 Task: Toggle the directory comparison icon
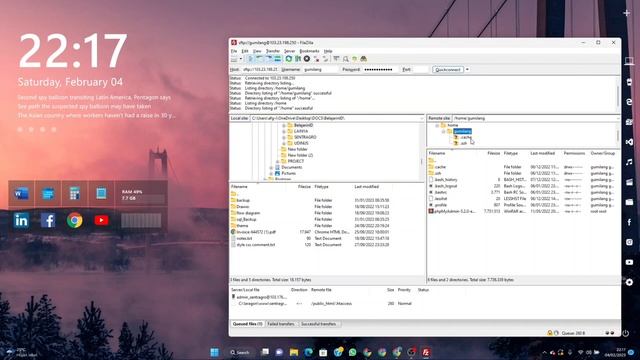[345, 59]
